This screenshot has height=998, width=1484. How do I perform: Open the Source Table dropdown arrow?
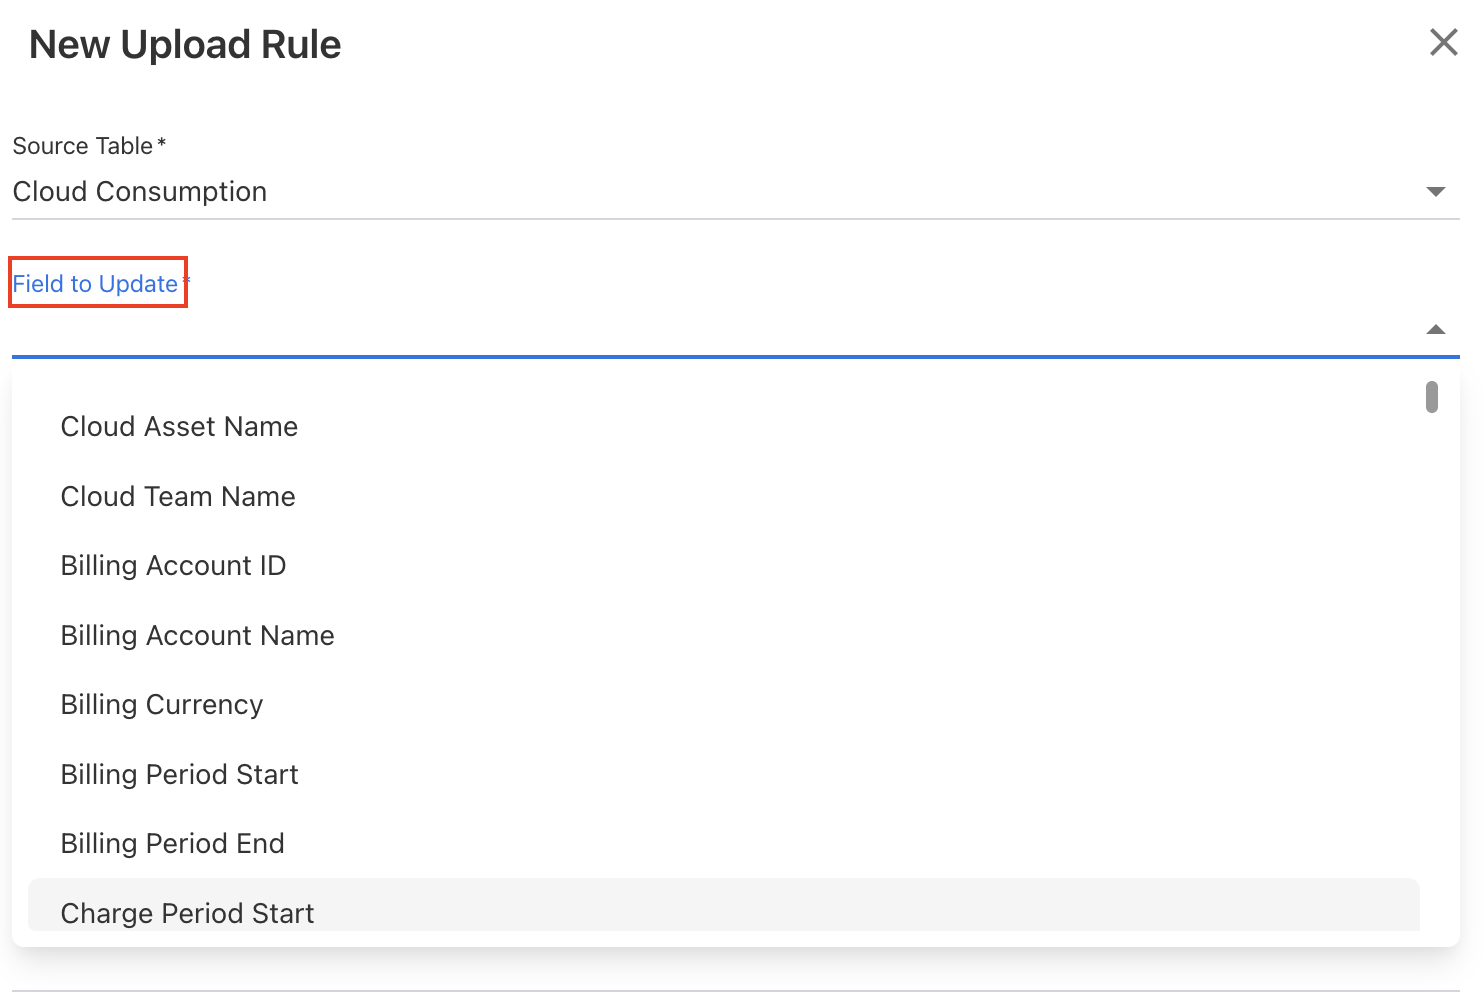tap(1435, 191)
